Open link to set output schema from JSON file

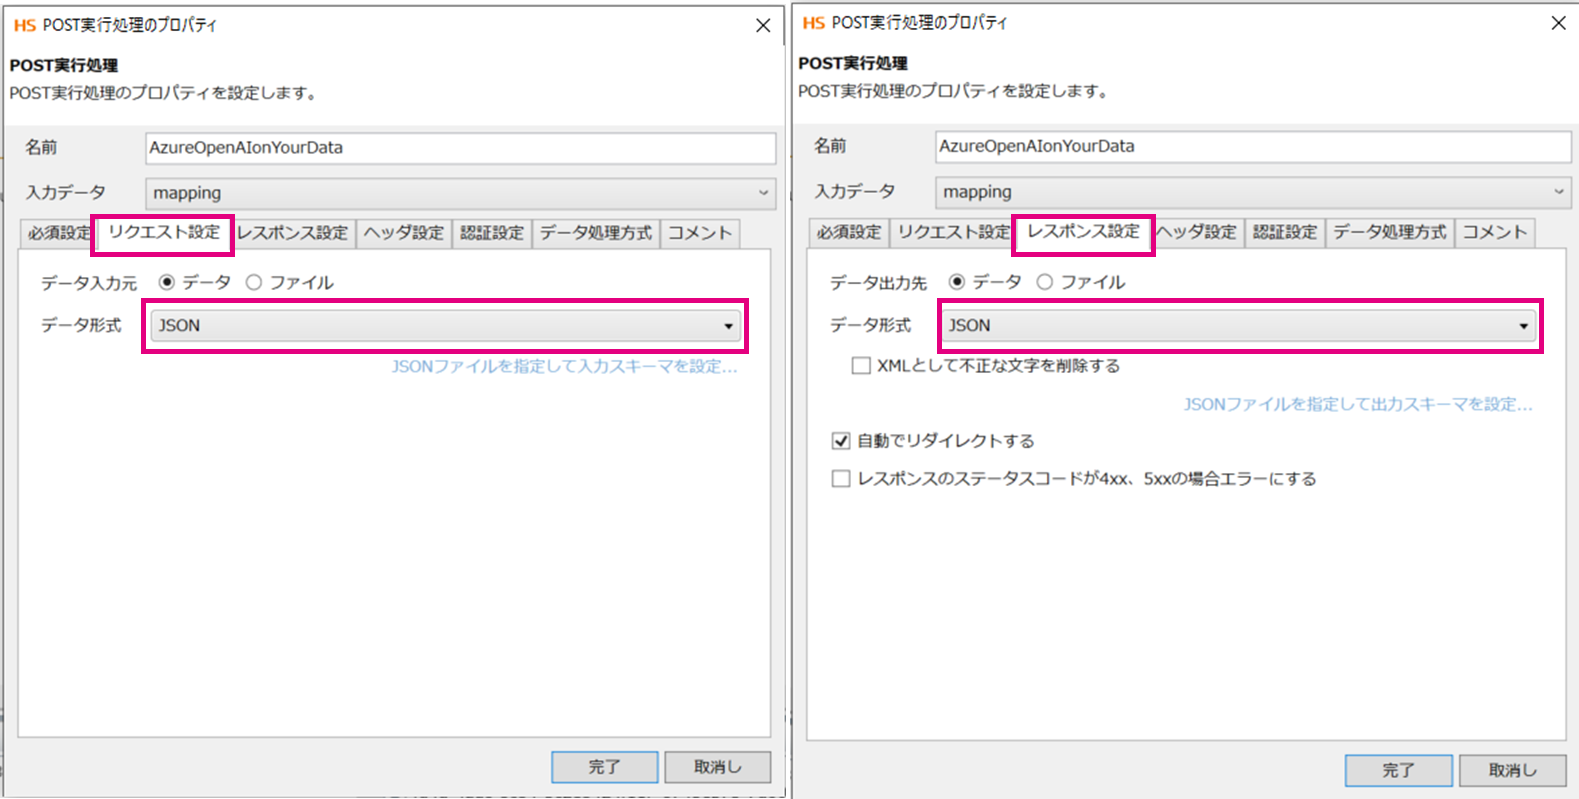tap(1358, 405)
